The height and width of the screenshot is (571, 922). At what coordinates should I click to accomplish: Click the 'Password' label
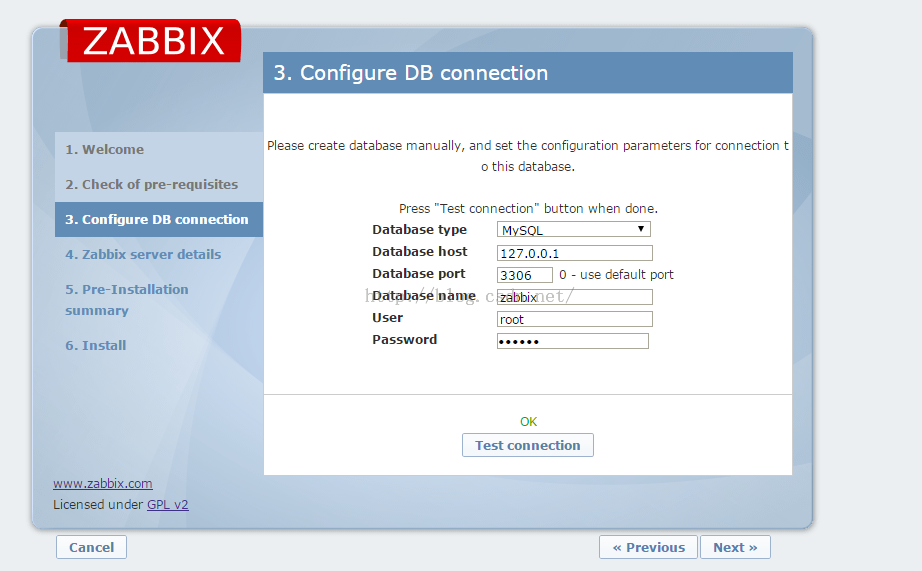[x=405, y=339]
